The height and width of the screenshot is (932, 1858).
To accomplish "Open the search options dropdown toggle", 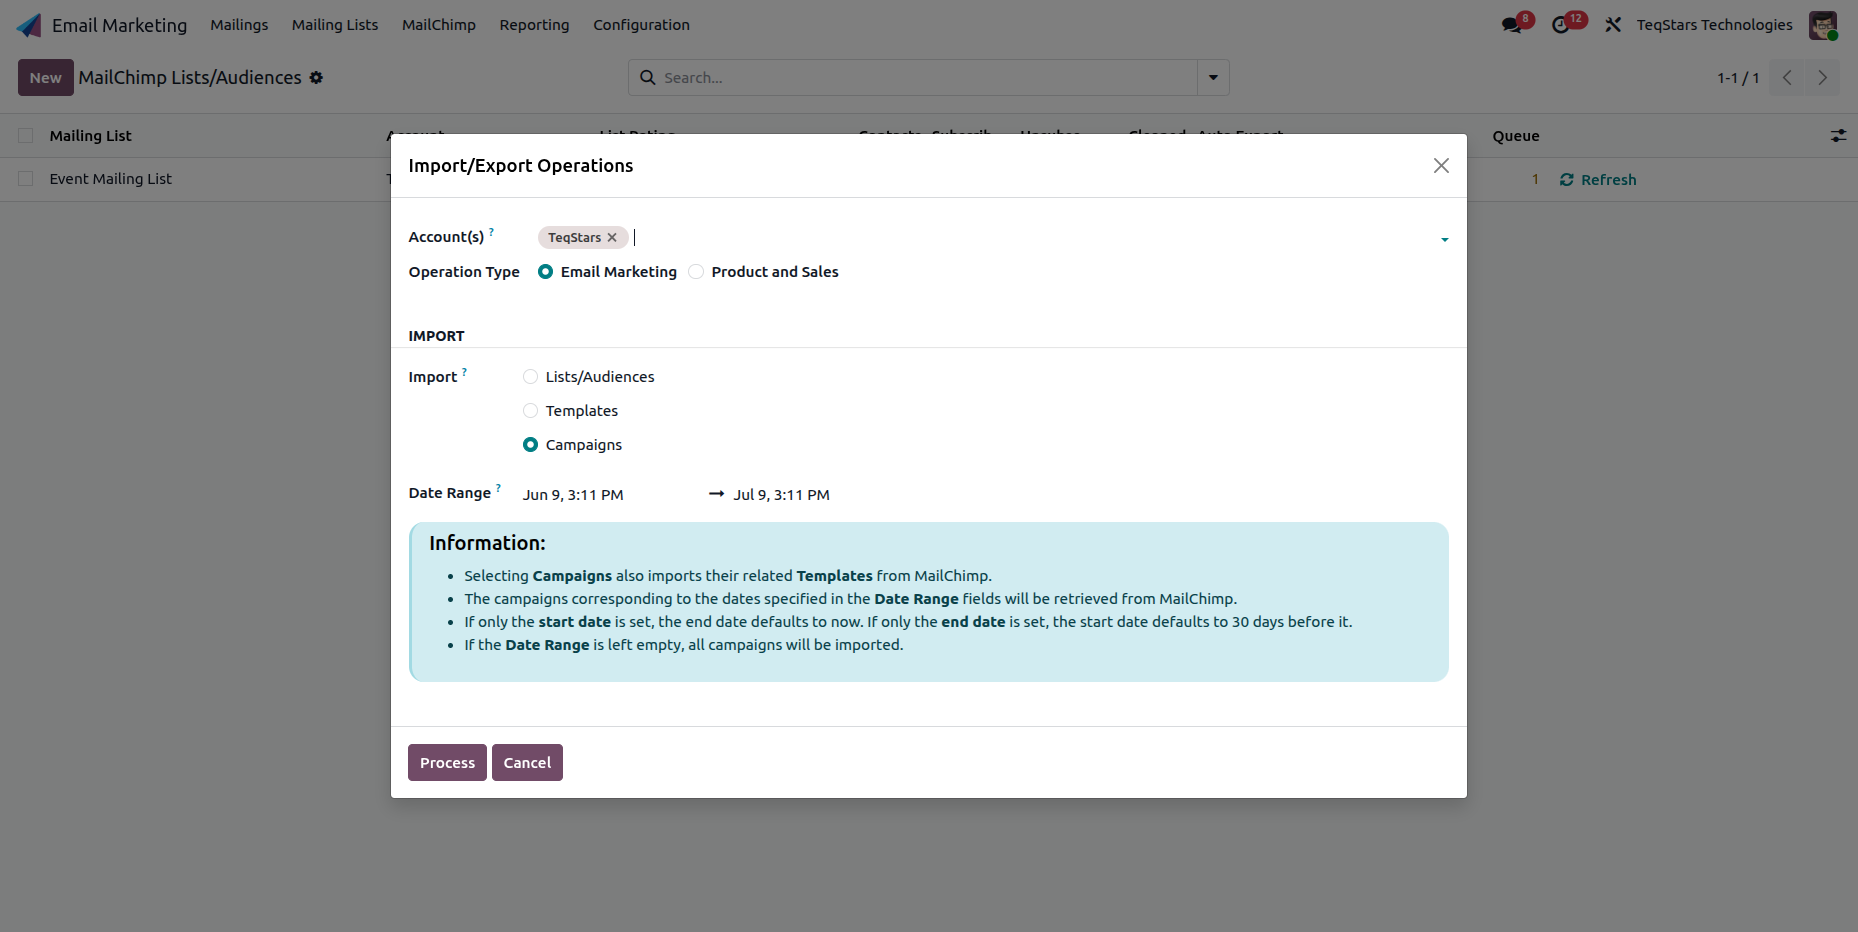I will 1213,77.
